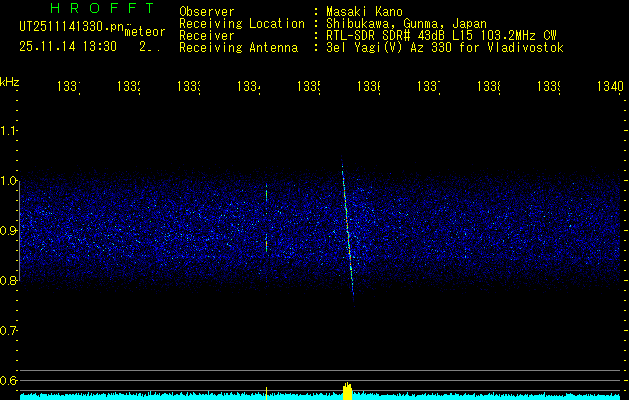Image resolution: width=629 pixels, height=400 pixels.
Task: Click the 1.1 kHz frequency tick
Action: pyautogui.click(x=9, y=131)
